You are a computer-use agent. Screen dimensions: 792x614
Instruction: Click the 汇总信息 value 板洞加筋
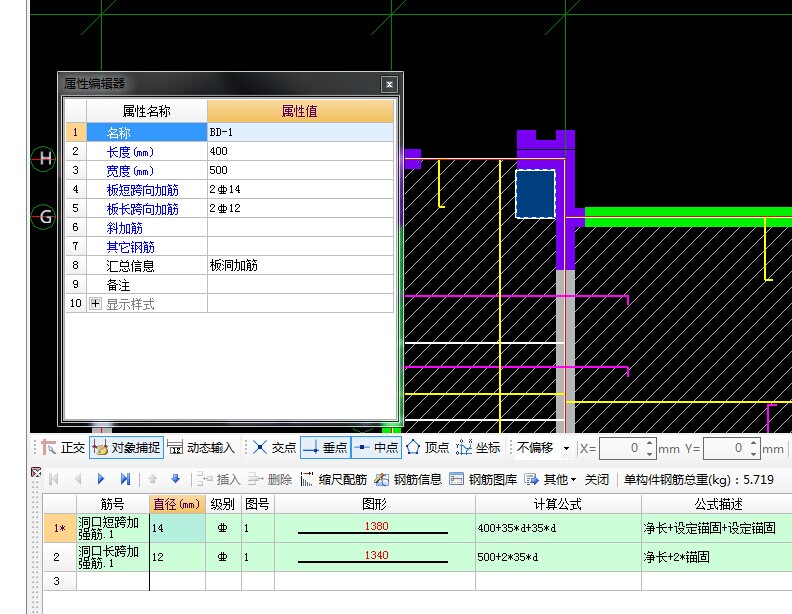click(x=300, y=265)
